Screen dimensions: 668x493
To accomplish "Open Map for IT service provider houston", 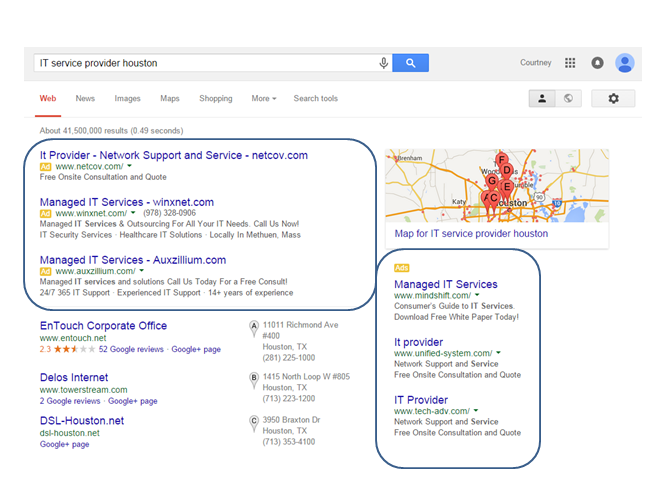I will pos(471,234).
